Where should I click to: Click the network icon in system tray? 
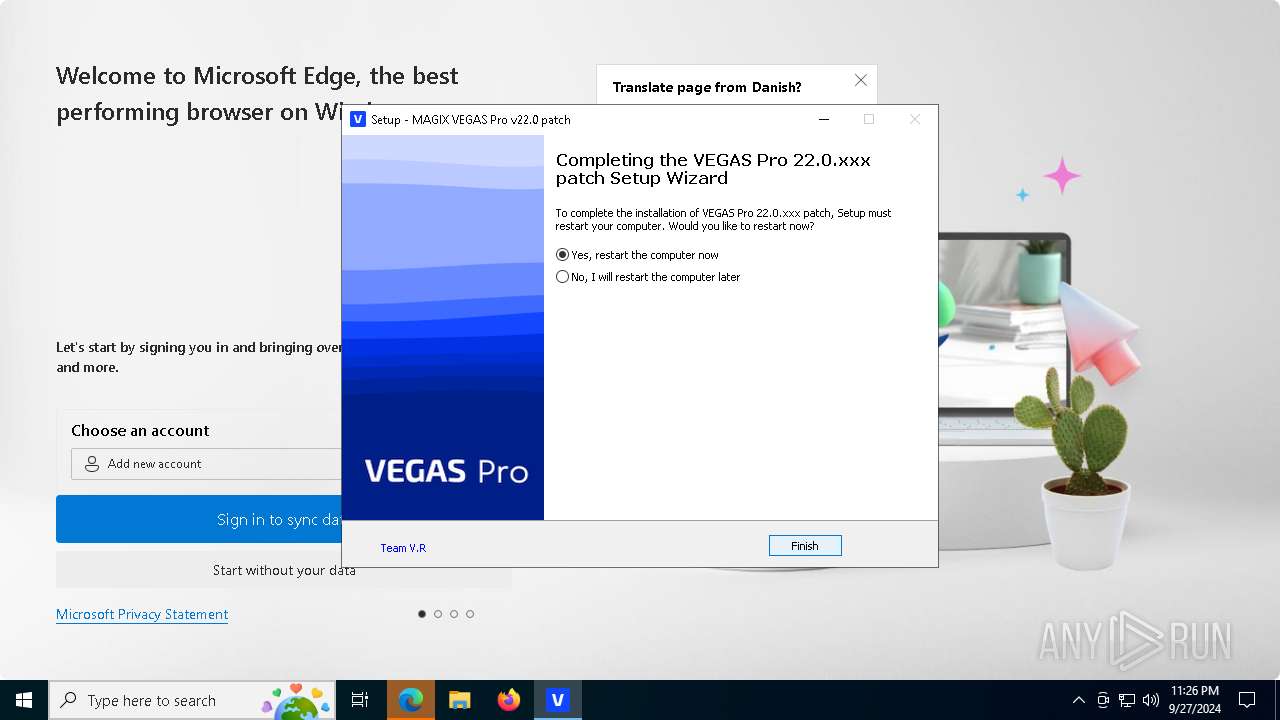[x=1127, y=700]
